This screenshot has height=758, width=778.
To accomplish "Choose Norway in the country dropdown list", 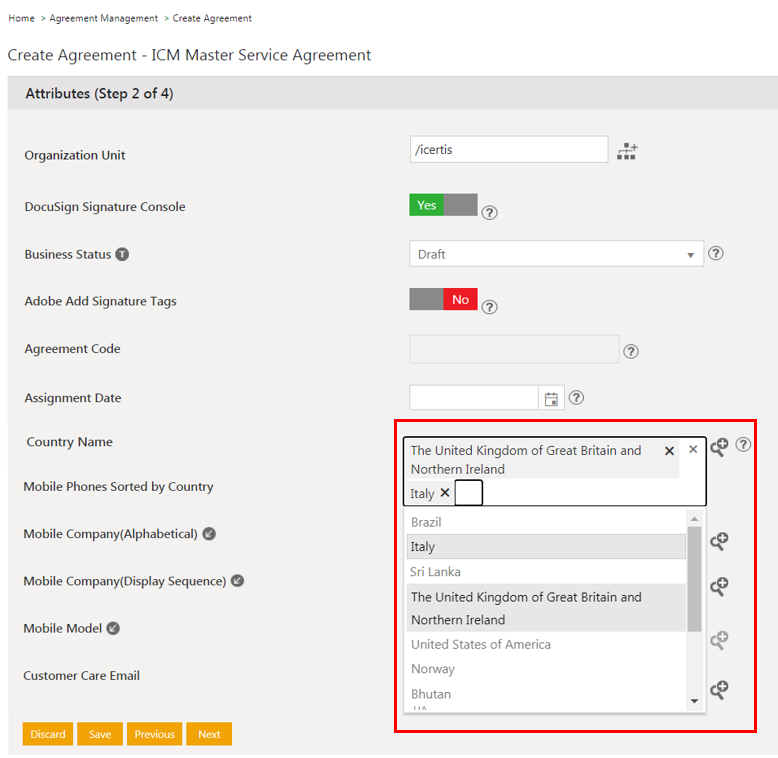I will [433, 669].
